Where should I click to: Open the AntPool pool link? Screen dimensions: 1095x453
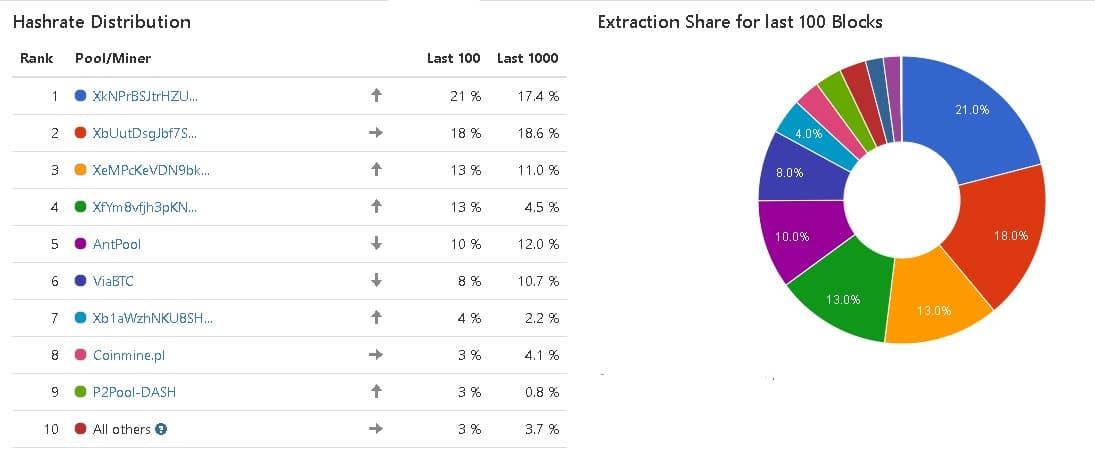pos(119,244)
